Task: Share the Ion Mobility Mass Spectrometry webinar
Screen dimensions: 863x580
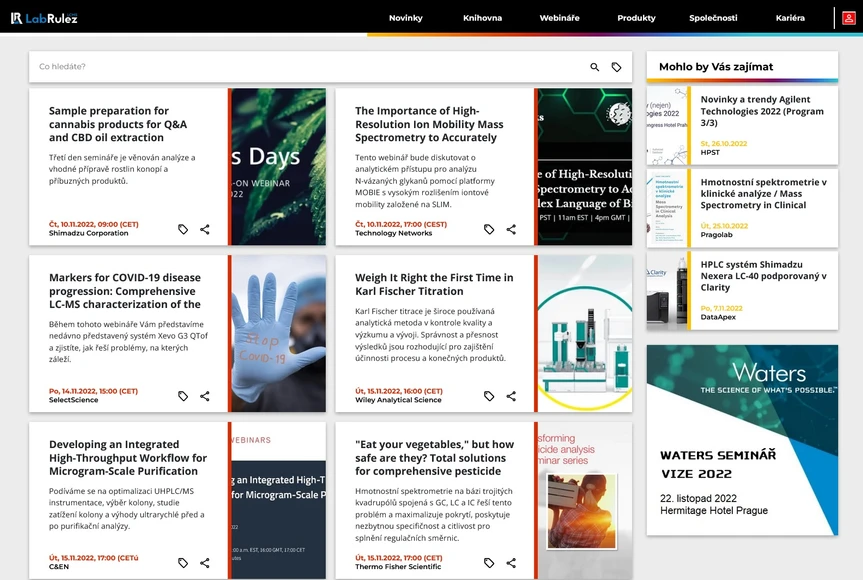Action: tap(511, 229)
